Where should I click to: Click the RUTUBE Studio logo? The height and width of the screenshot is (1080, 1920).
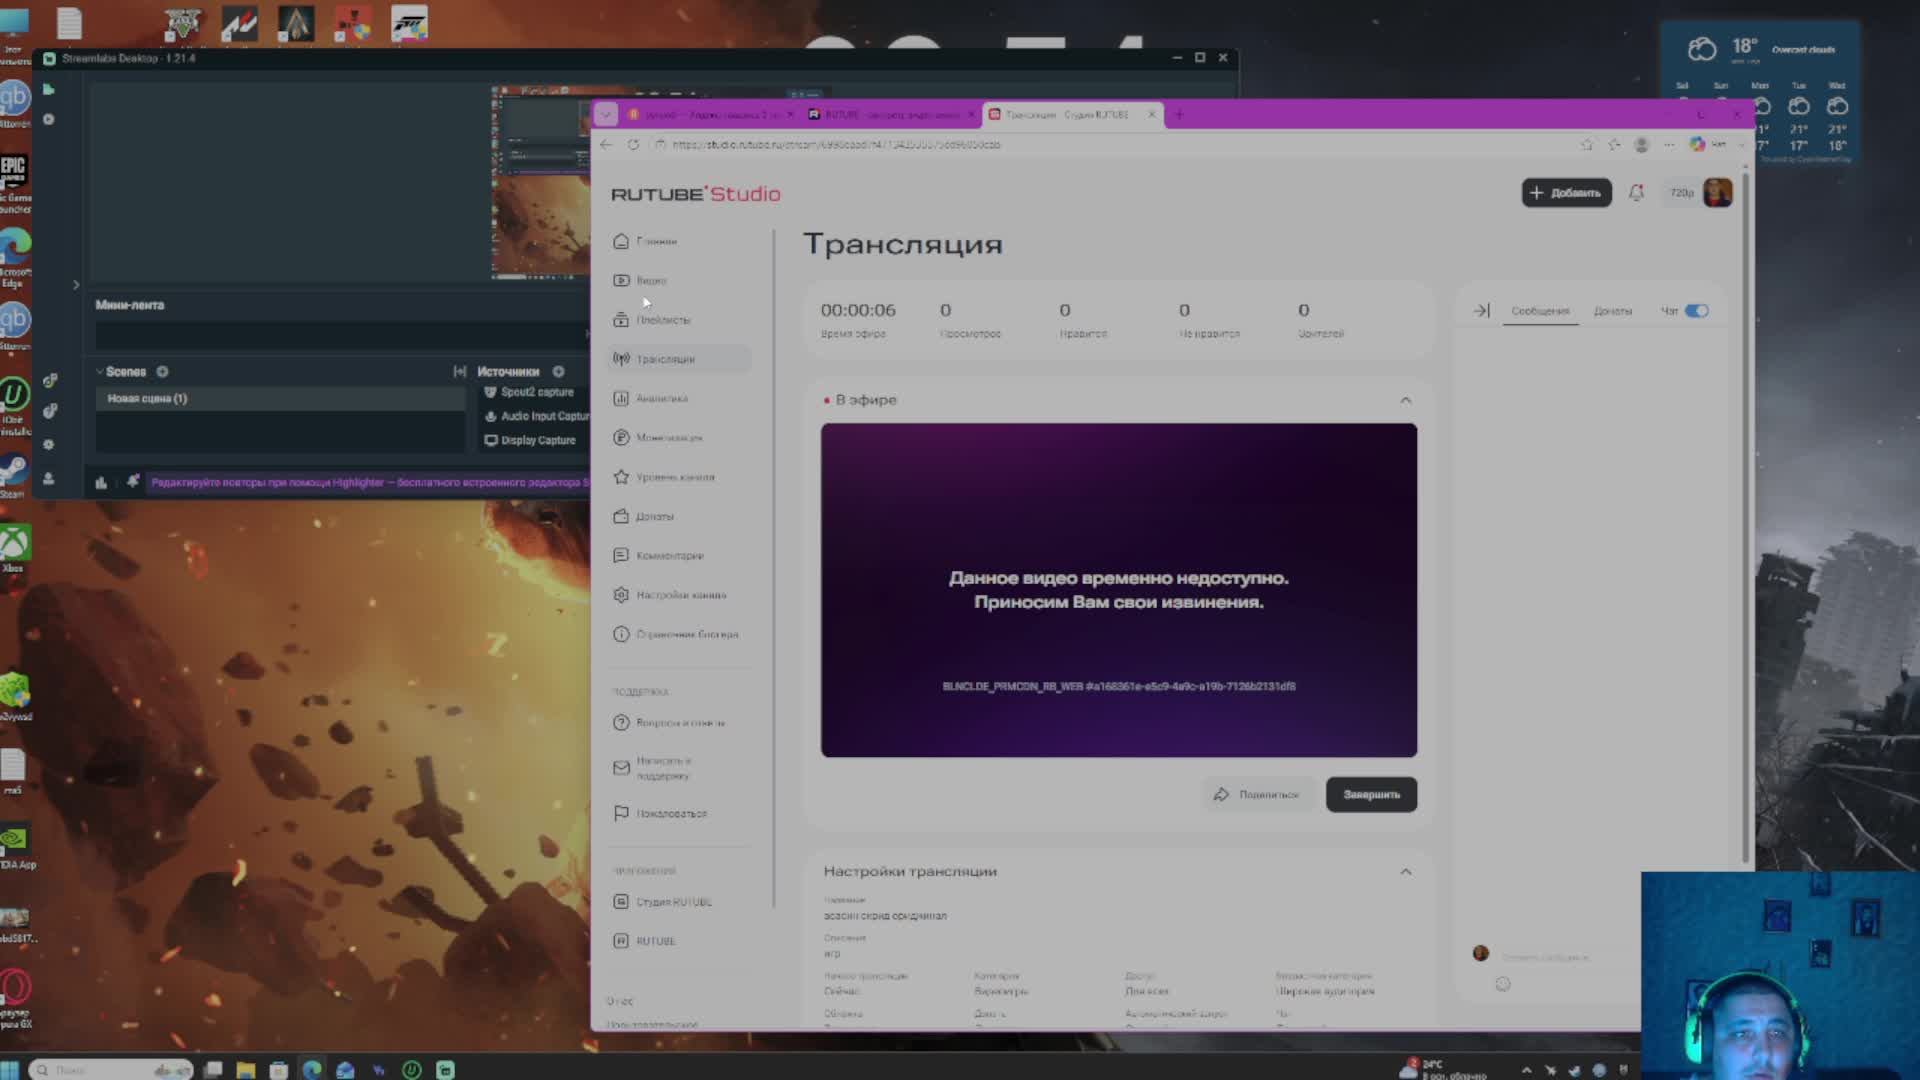[696, 194]
